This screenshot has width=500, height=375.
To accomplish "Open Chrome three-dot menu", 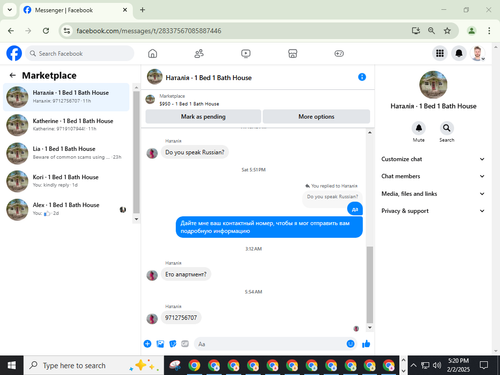I will point(489,31).
